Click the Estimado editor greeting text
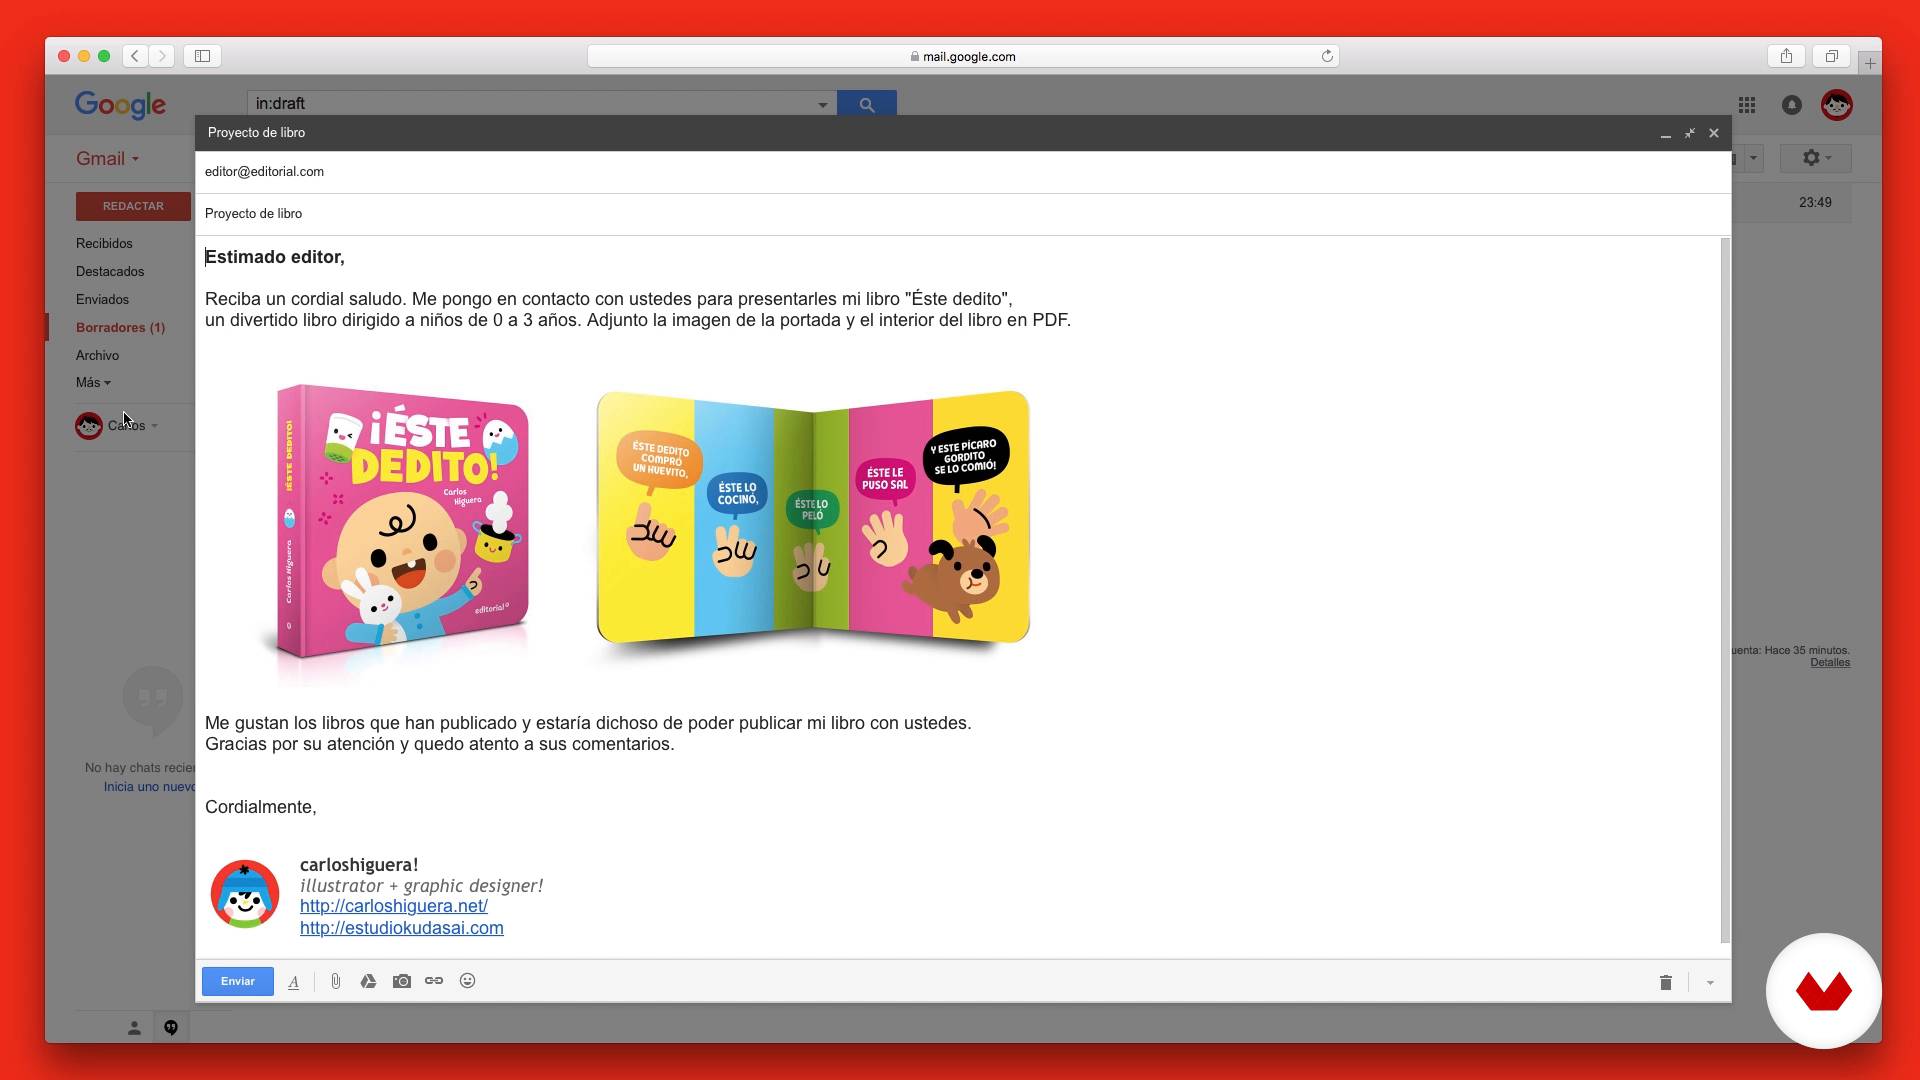 click(x=275, y=258)
